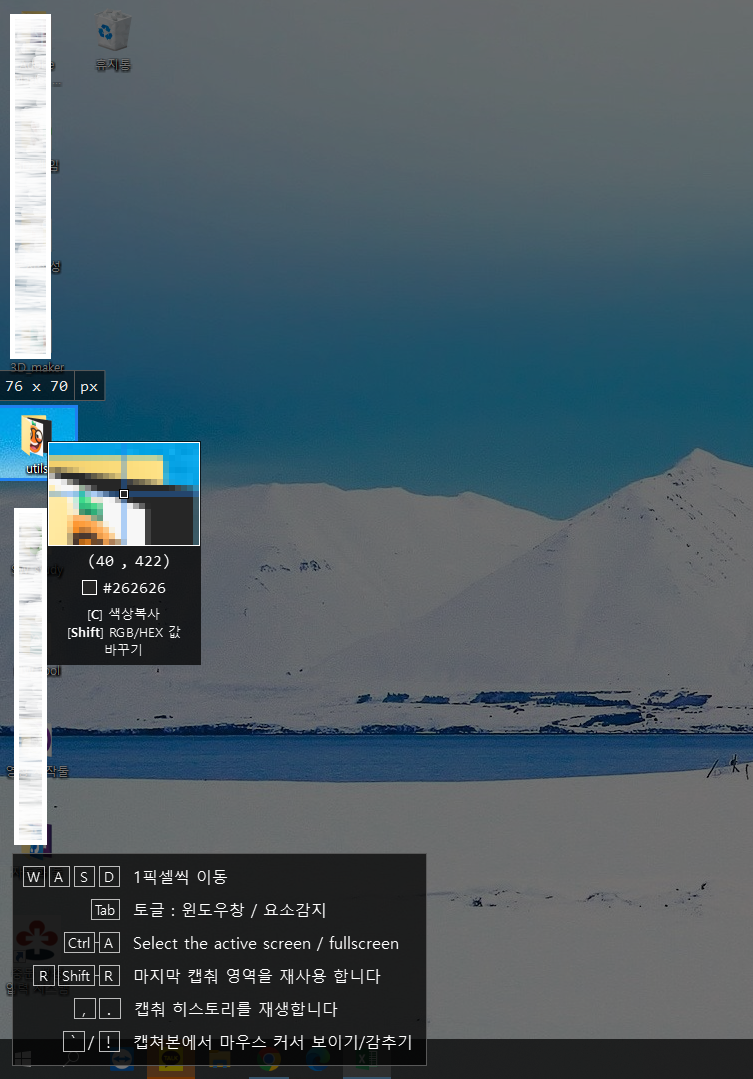Click the D key box in help panel
753x1079 pixels.
pos(109,877)
